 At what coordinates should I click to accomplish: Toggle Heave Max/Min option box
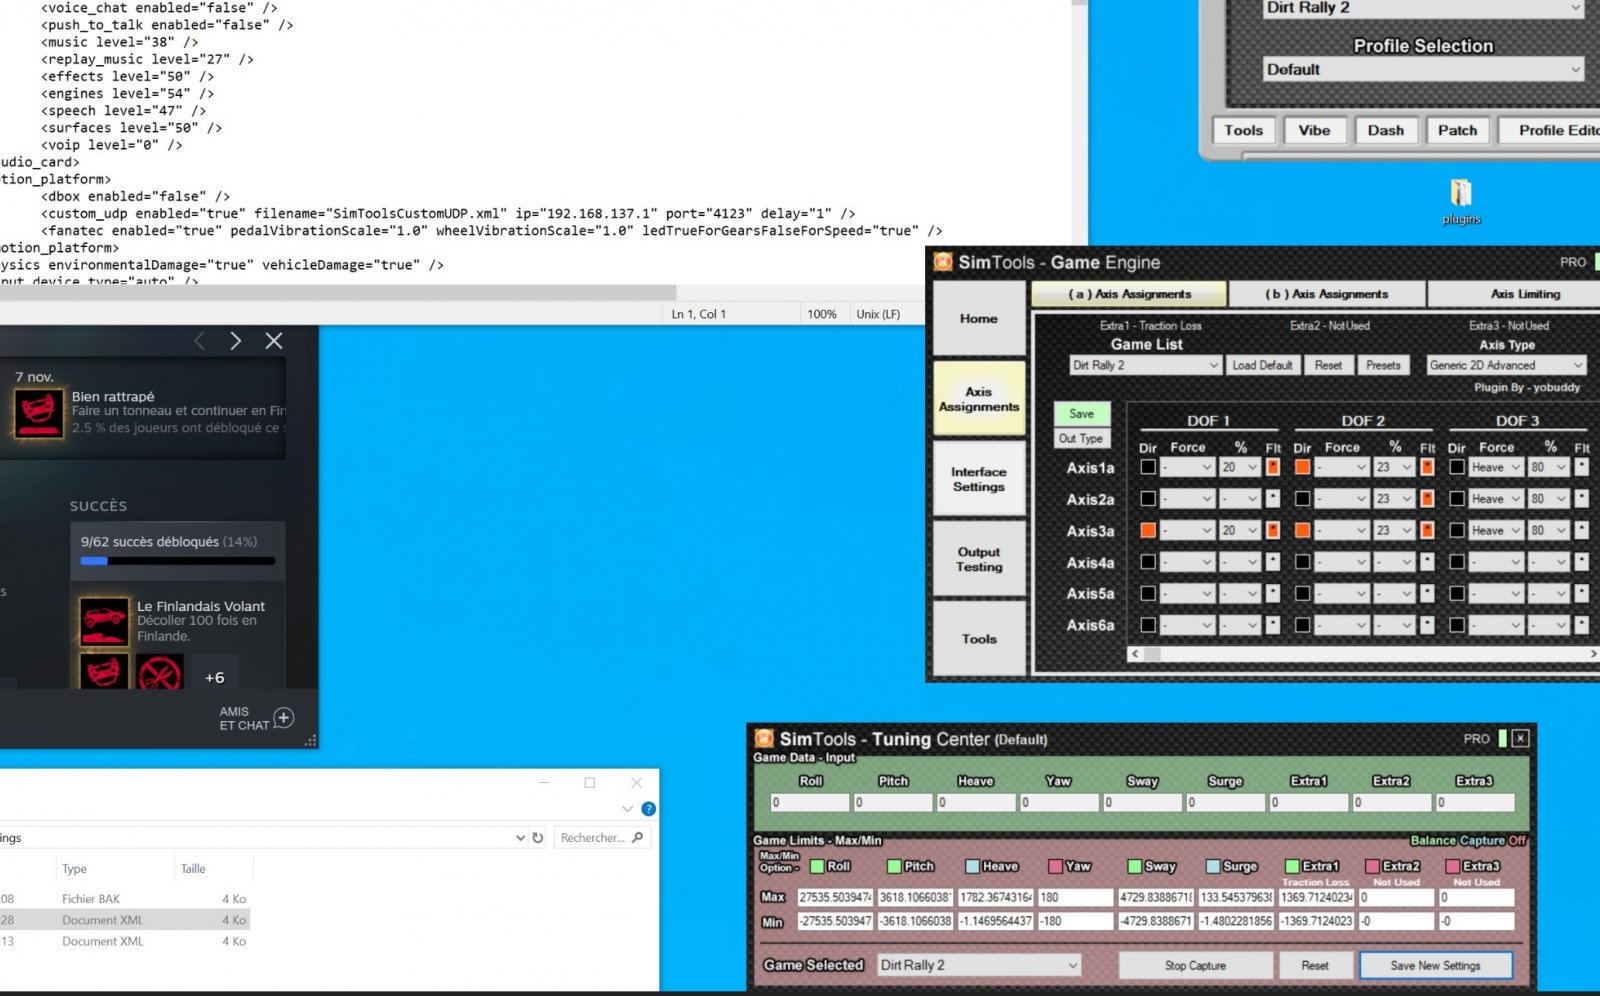972,867
